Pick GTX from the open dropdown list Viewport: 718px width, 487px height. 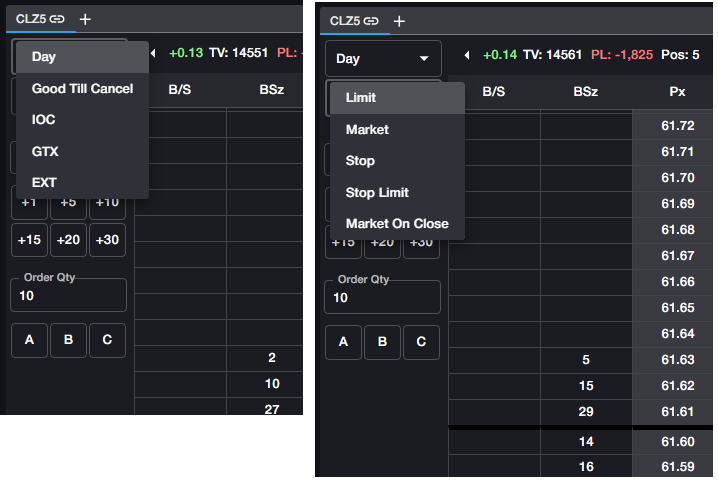45,151
